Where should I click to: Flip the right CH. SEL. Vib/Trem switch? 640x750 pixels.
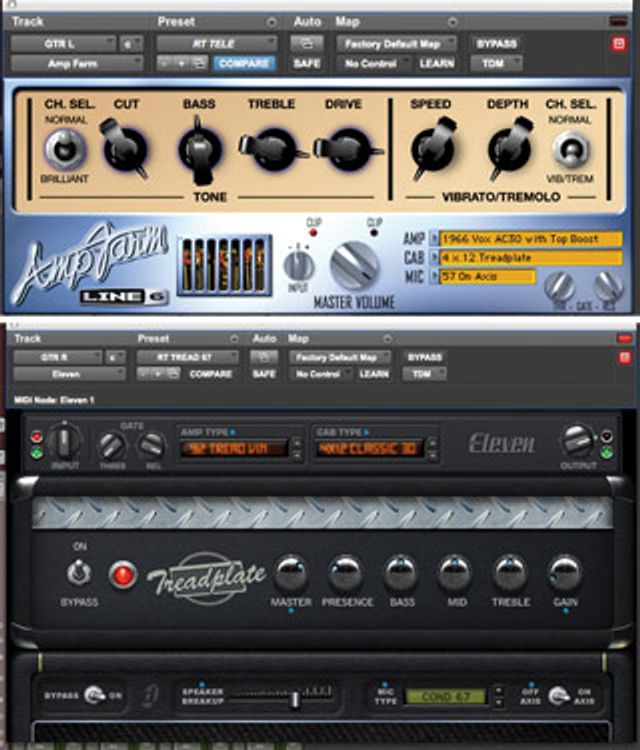[x=570, y=150]
